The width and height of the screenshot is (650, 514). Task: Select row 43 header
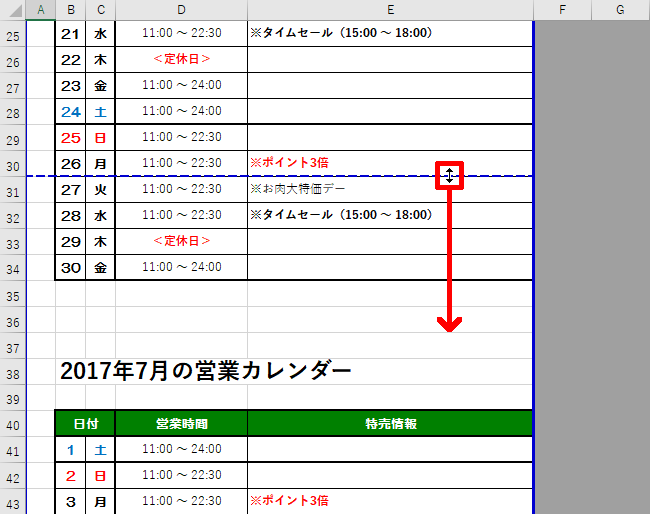(x=13, y=502)
